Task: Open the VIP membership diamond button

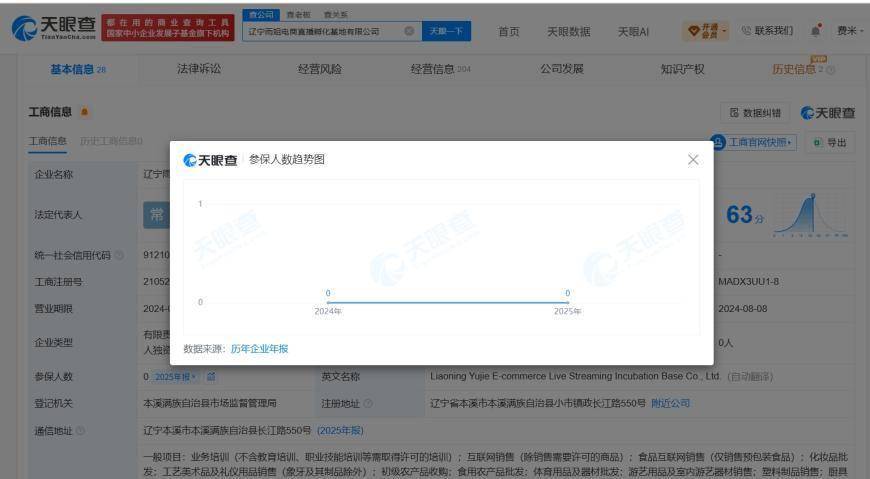Action: tap(705, 31)
